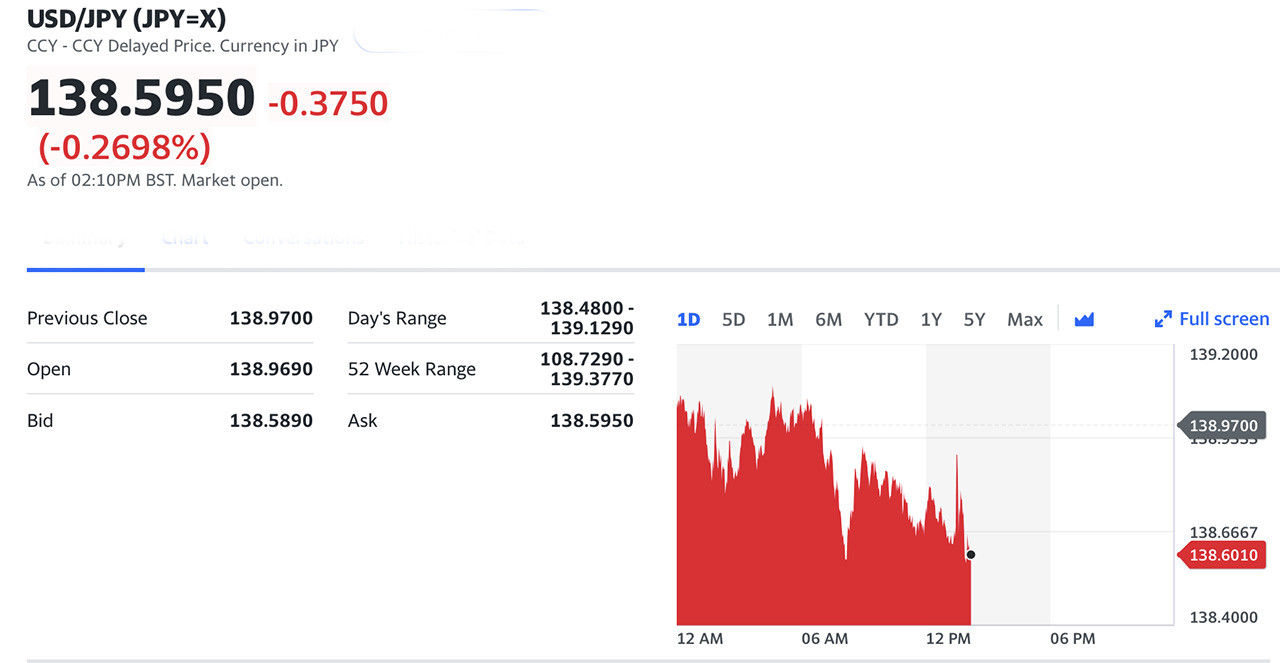This screenshot has width=1280, height=663.
Task: Switch chart to 5D range
Action: pos(734,320)
